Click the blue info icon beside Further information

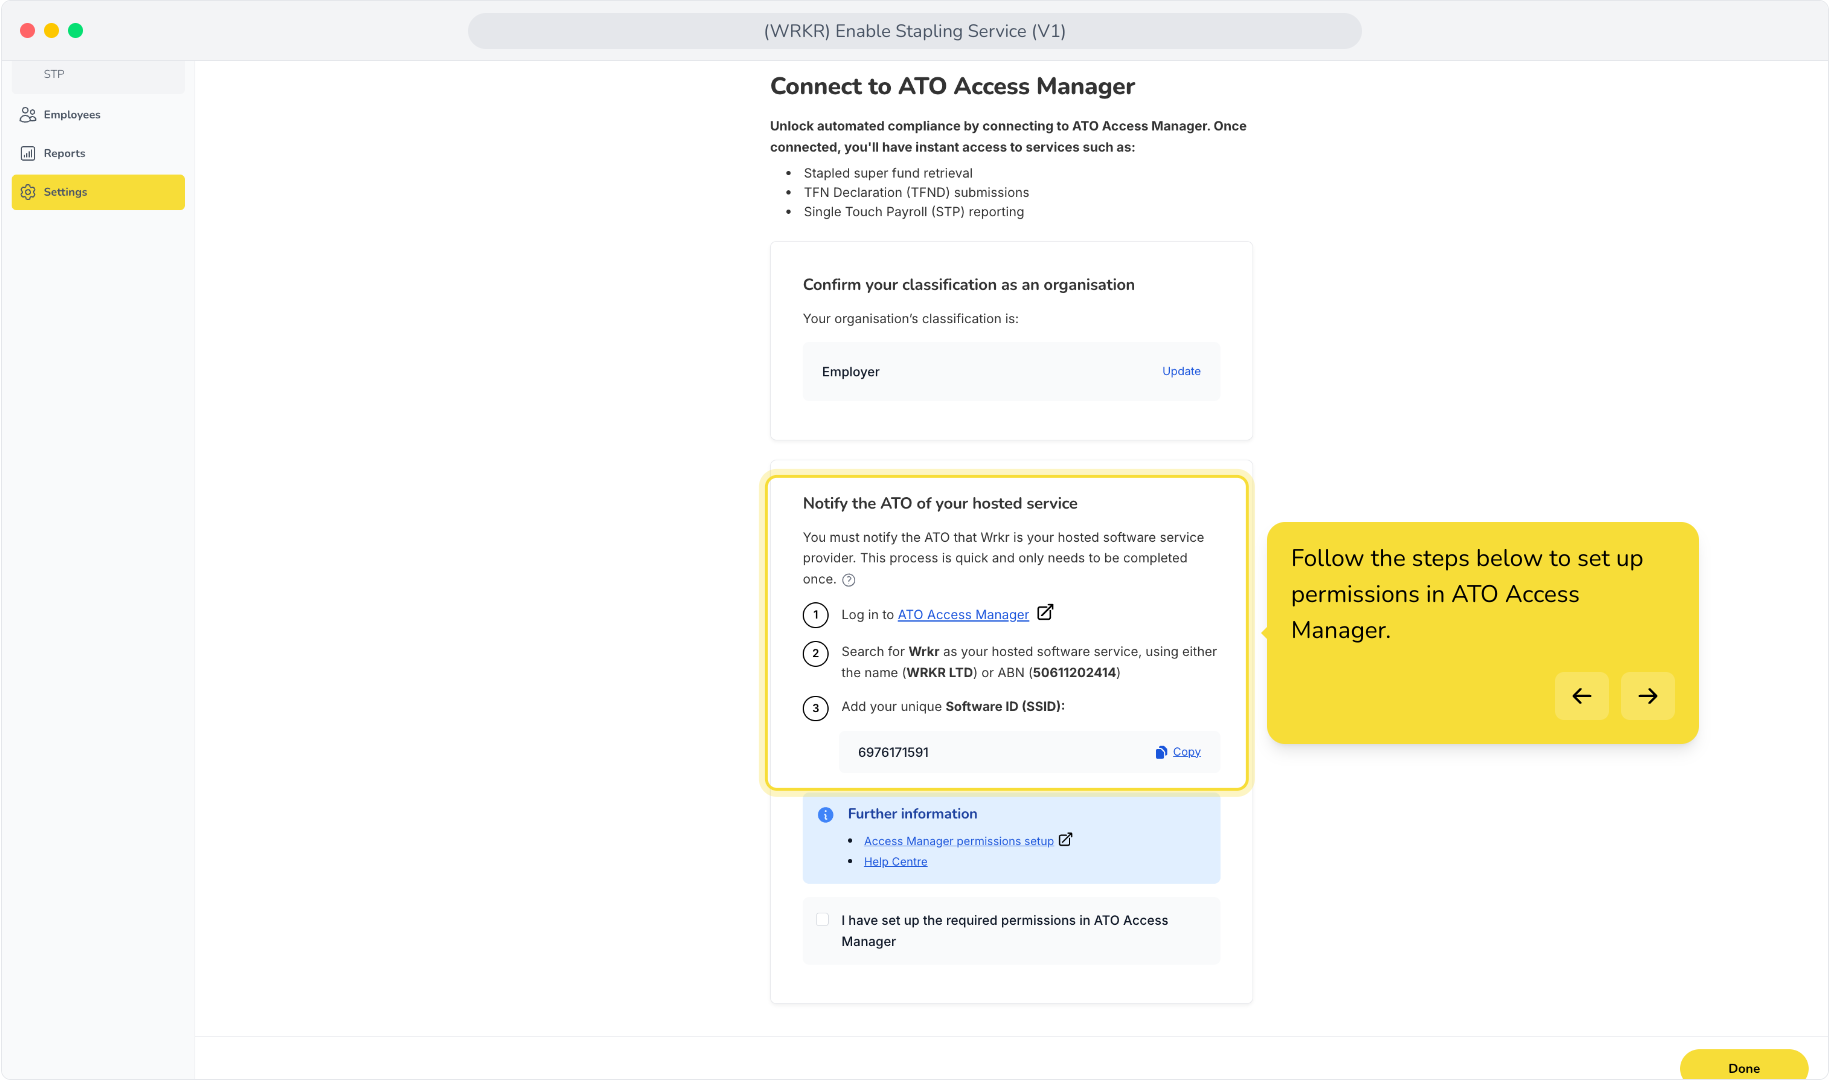825,814
